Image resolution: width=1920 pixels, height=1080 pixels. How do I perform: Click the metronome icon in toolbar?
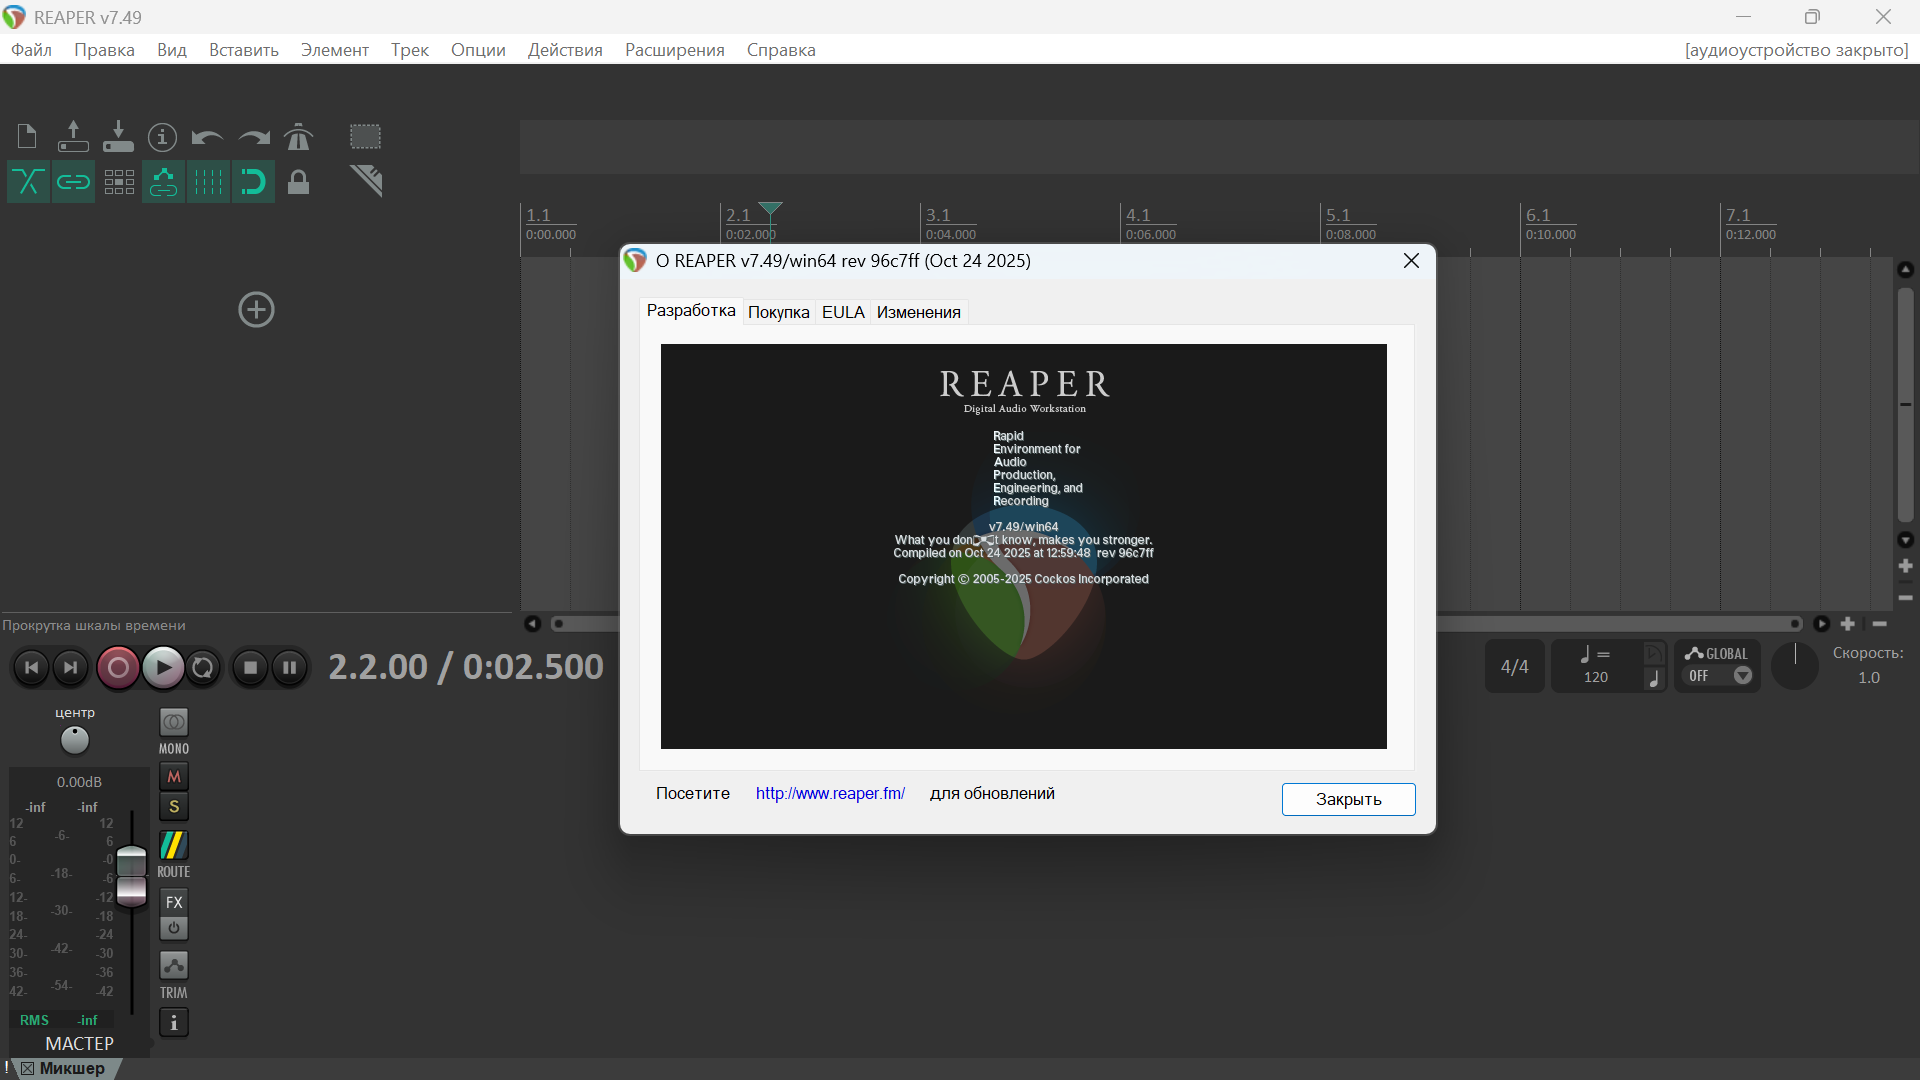[x=298, y=136]
